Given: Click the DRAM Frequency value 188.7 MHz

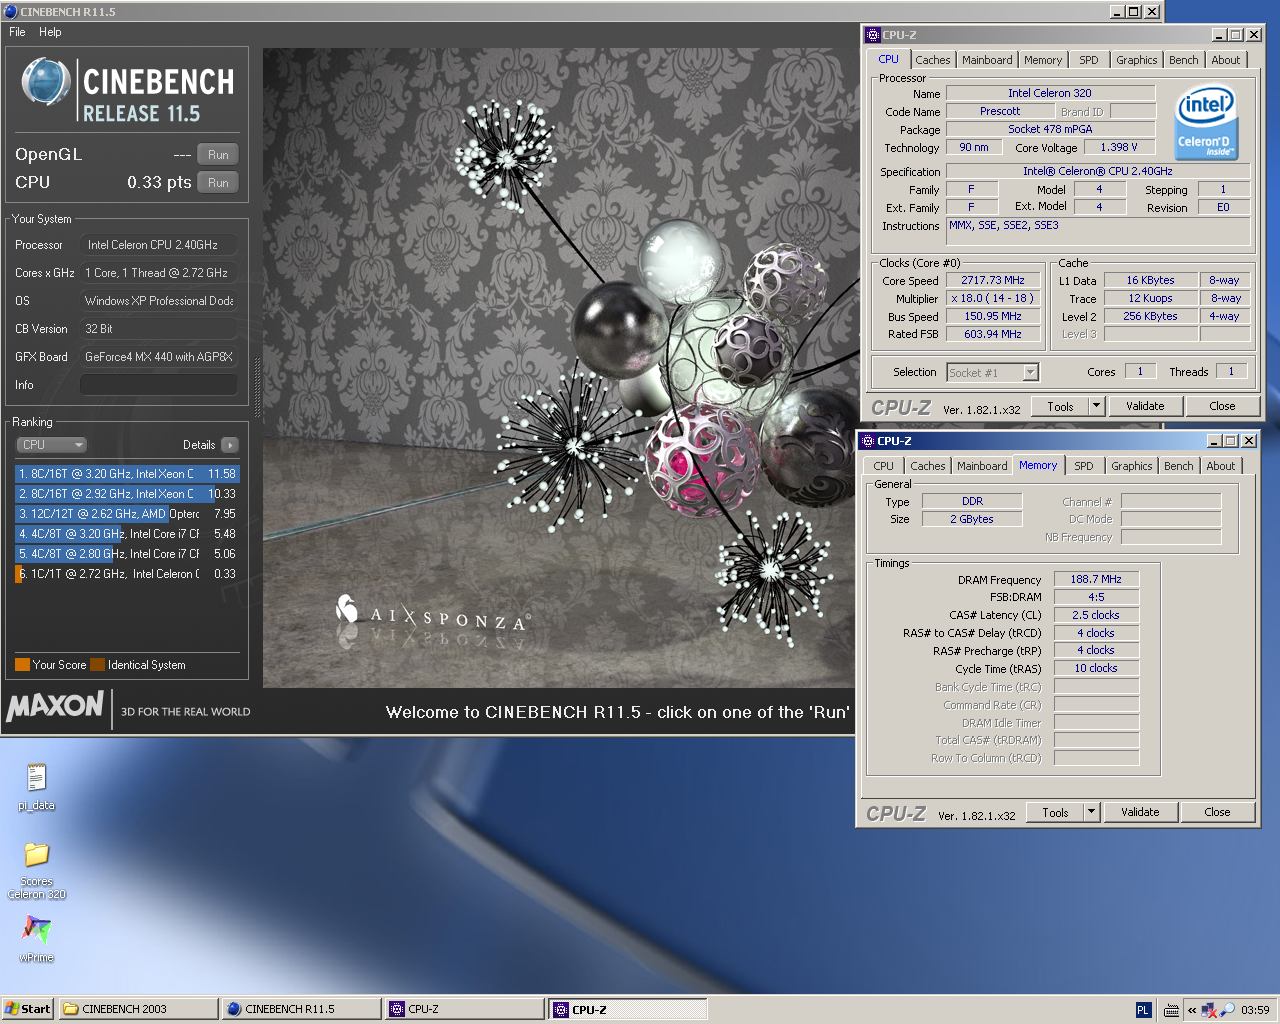Looking at the screenshot, I should [x=1096, y=579].
